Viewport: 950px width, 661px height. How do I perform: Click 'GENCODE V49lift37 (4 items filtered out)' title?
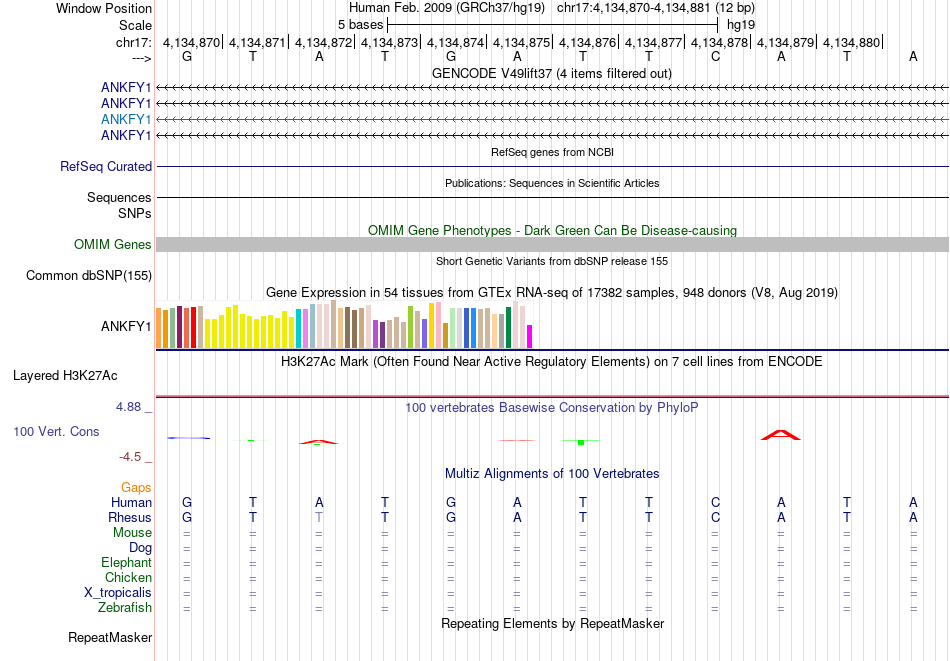tap(552, 73)
